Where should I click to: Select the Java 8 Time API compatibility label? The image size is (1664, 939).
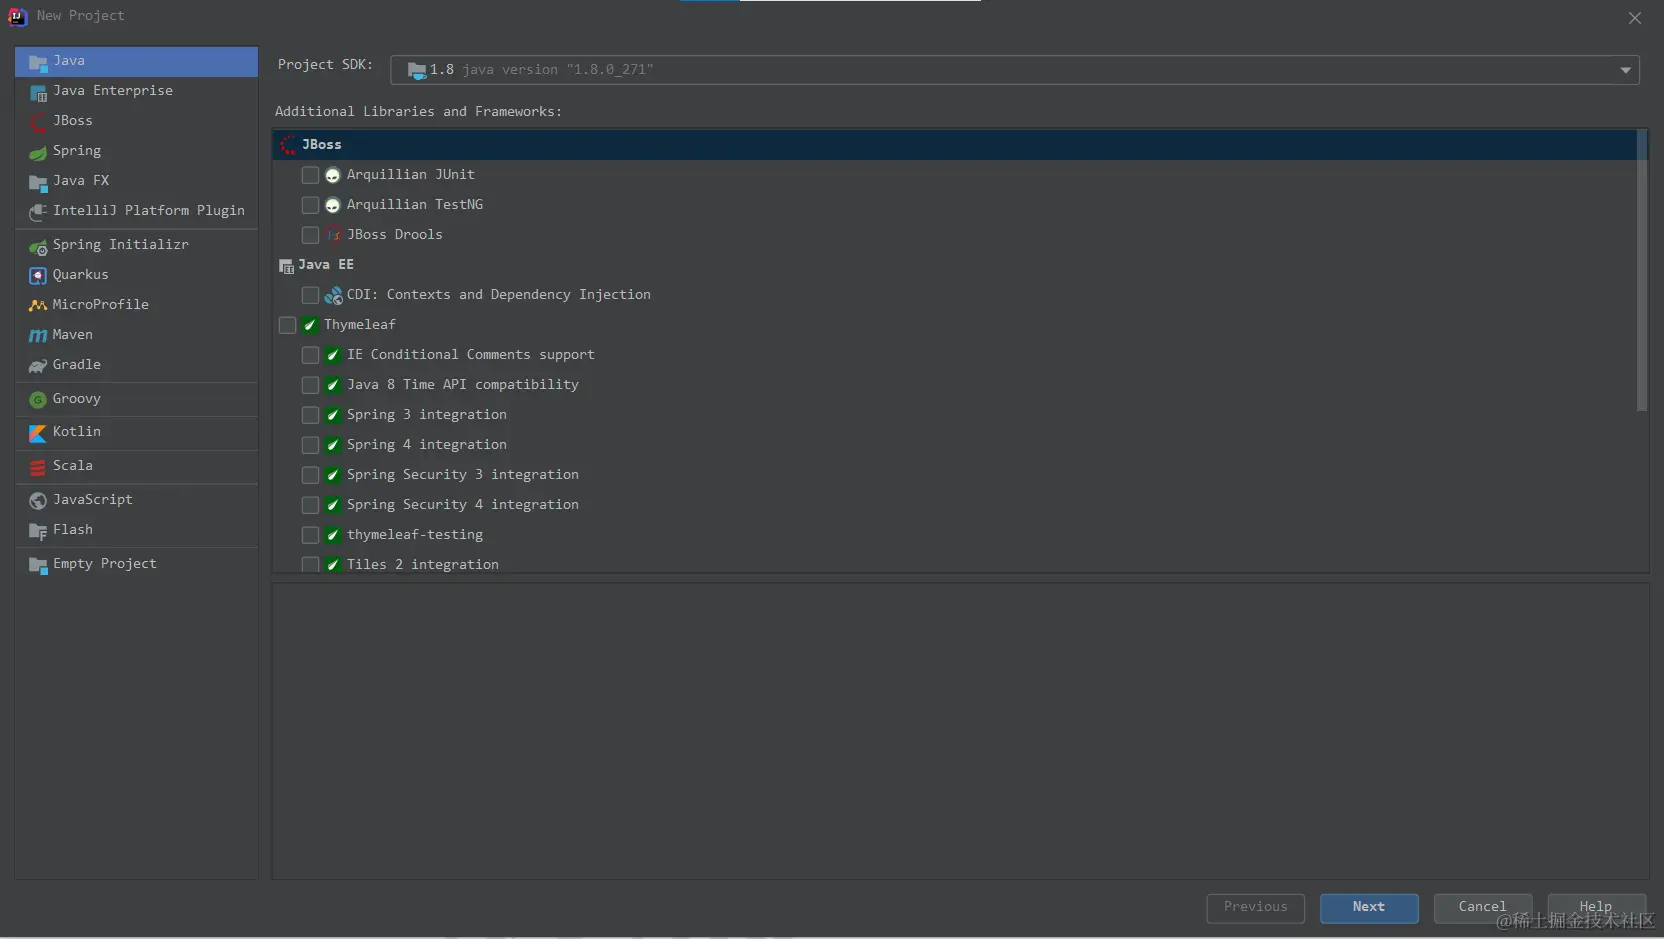(x=463, y=385)
